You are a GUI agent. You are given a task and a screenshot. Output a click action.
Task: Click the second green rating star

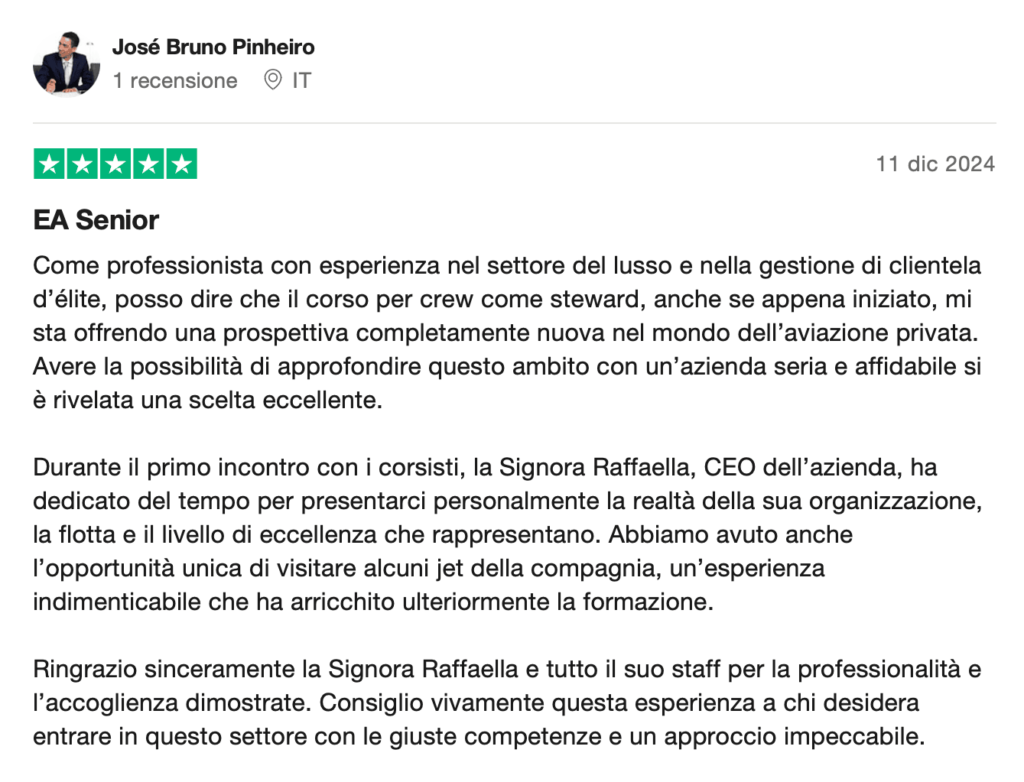point(82,164)
